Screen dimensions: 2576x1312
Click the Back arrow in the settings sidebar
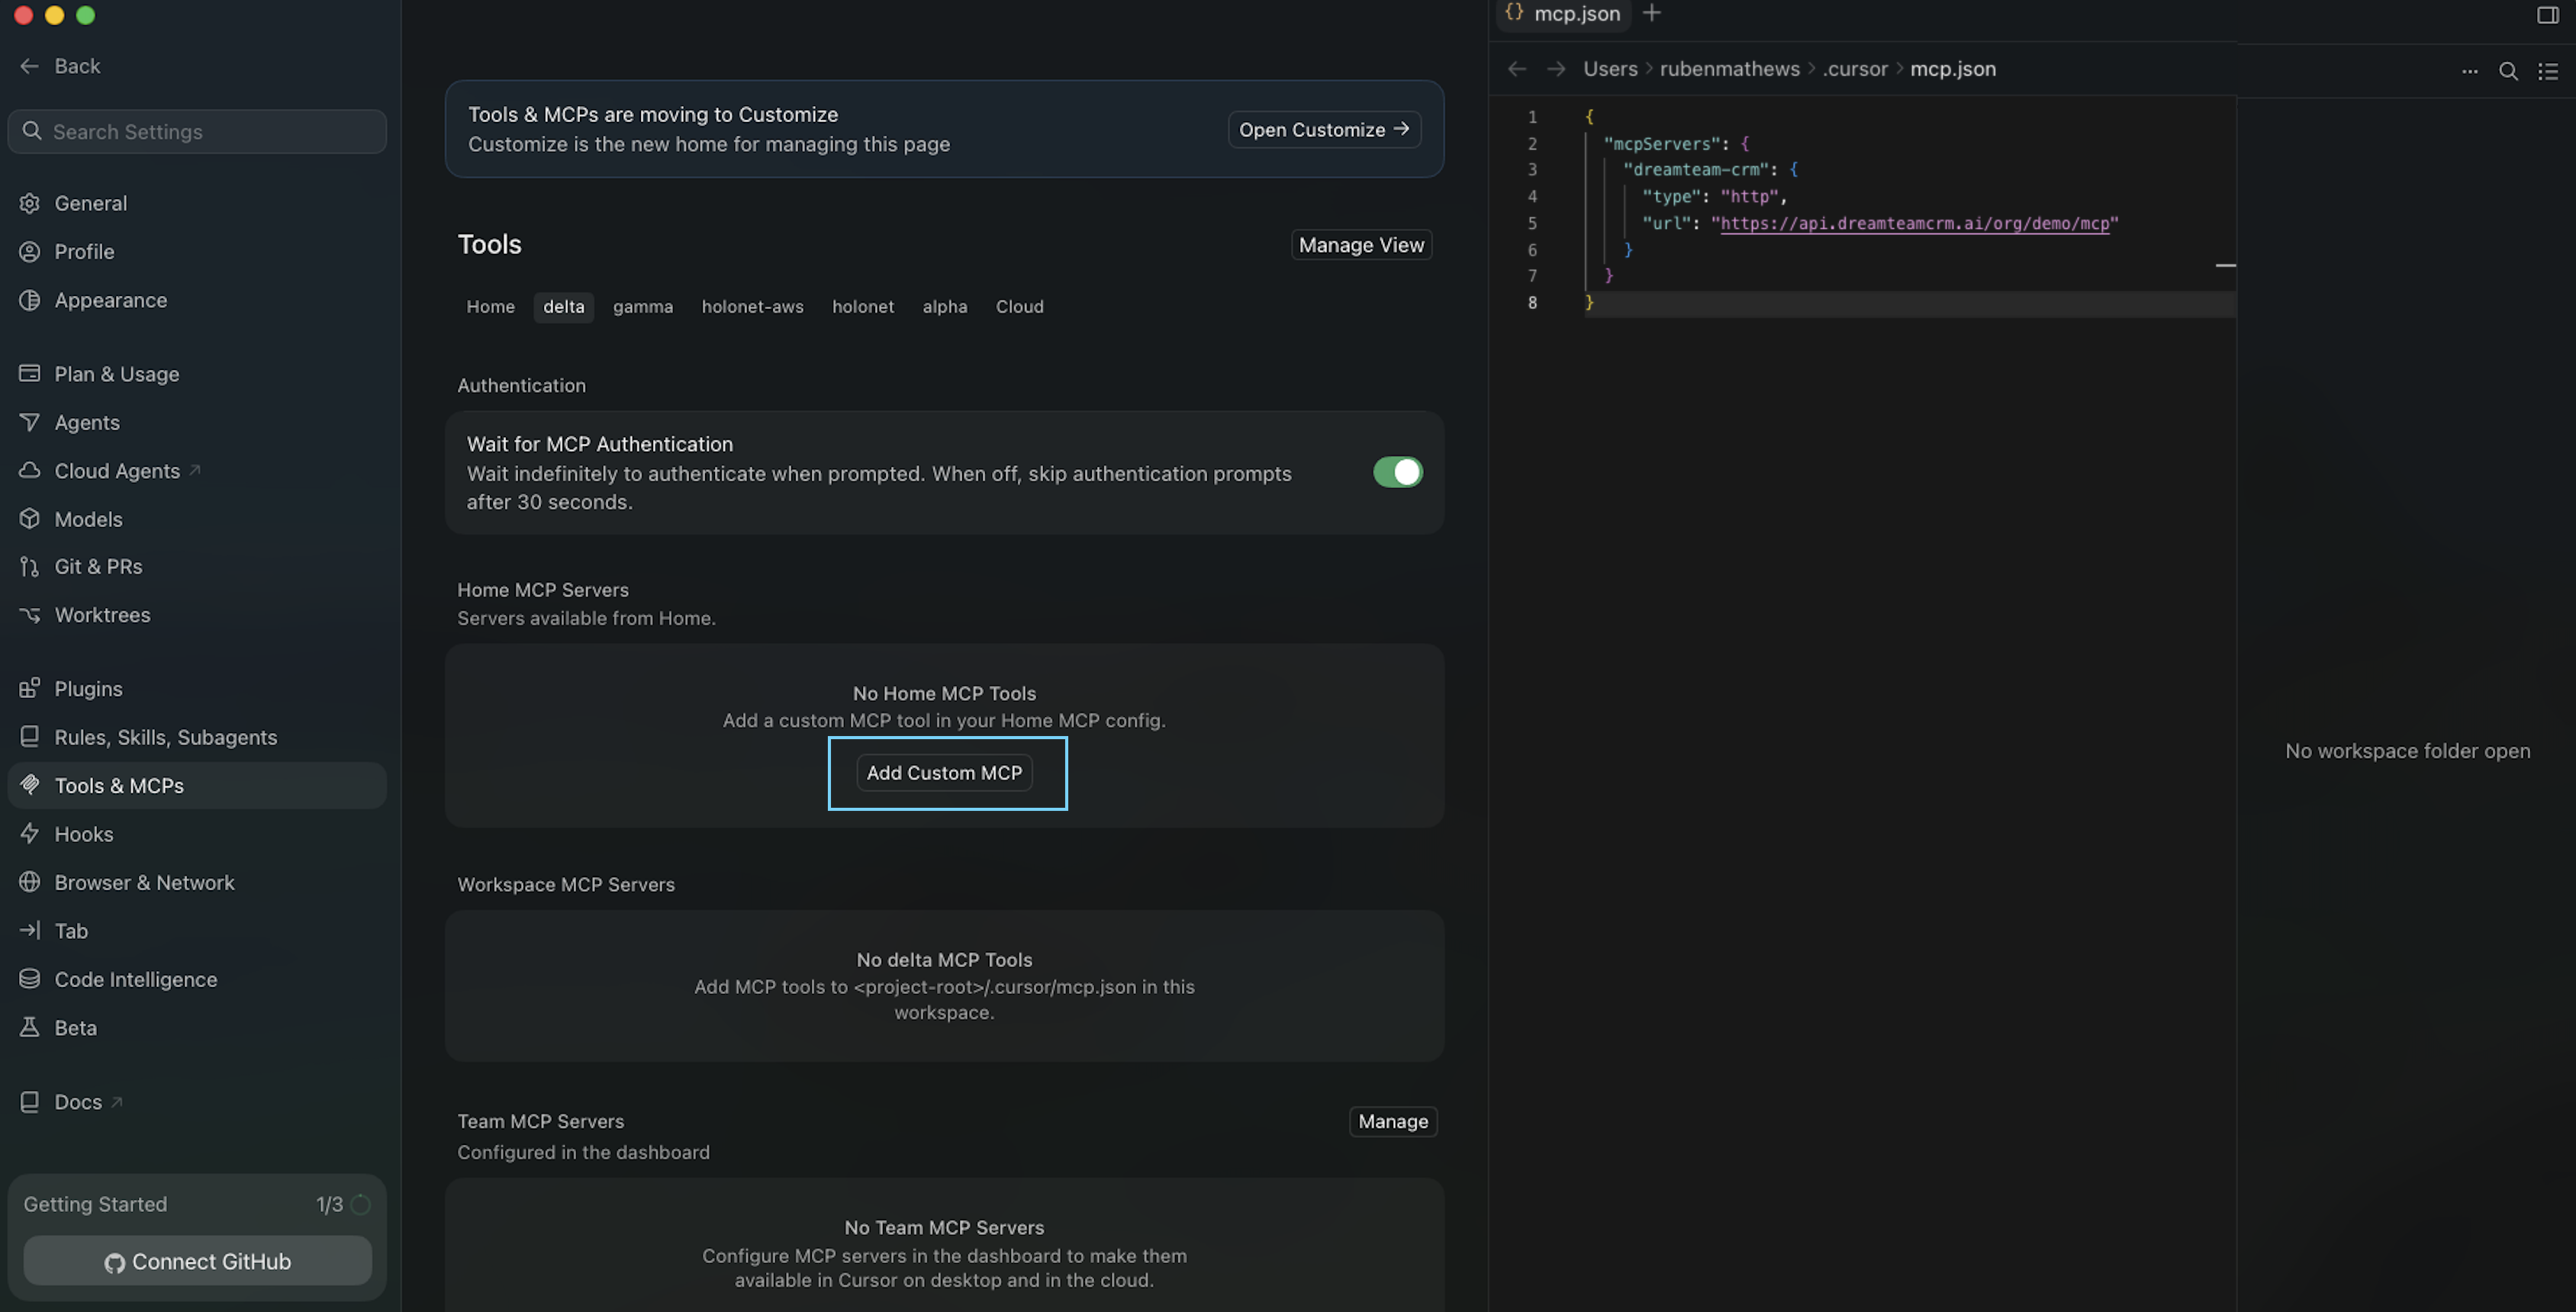(29, 66)
